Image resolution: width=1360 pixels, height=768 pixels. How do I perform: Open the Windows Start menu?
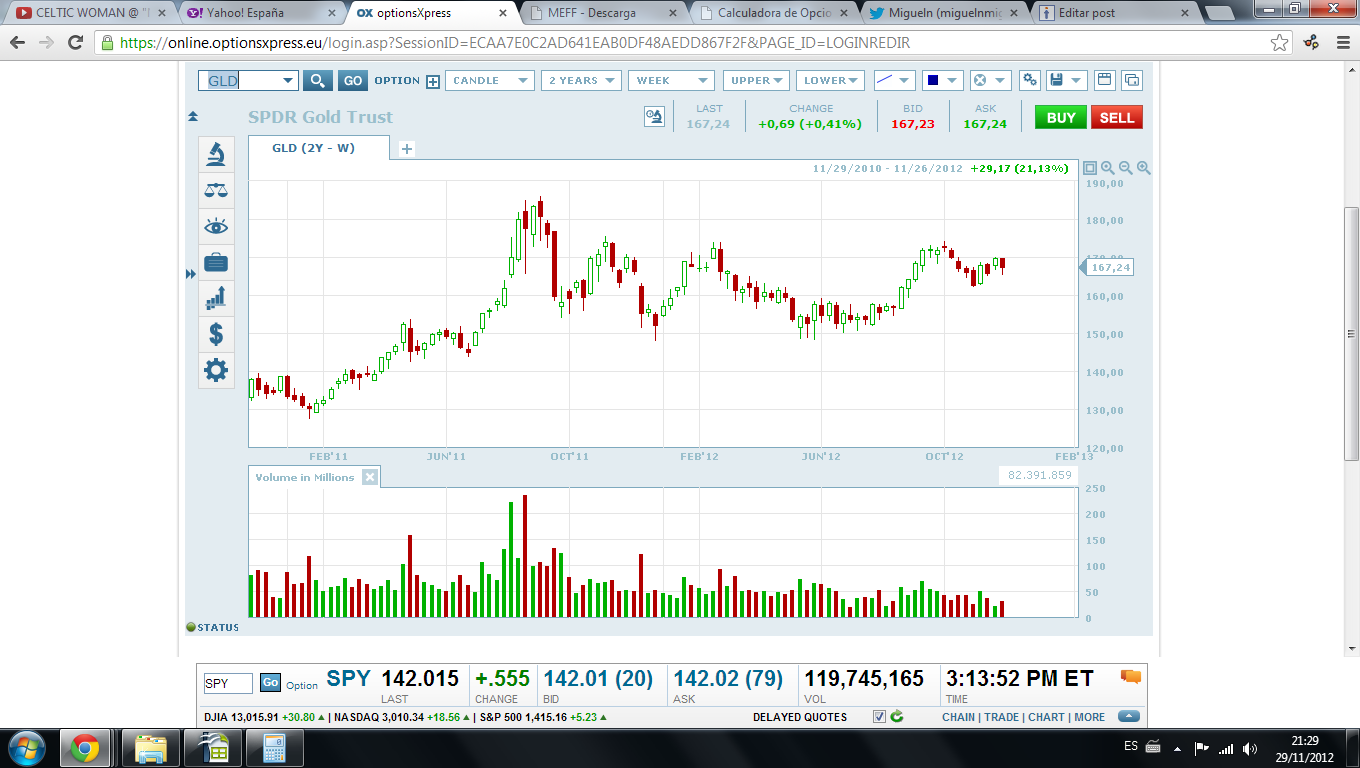(25, 748)
